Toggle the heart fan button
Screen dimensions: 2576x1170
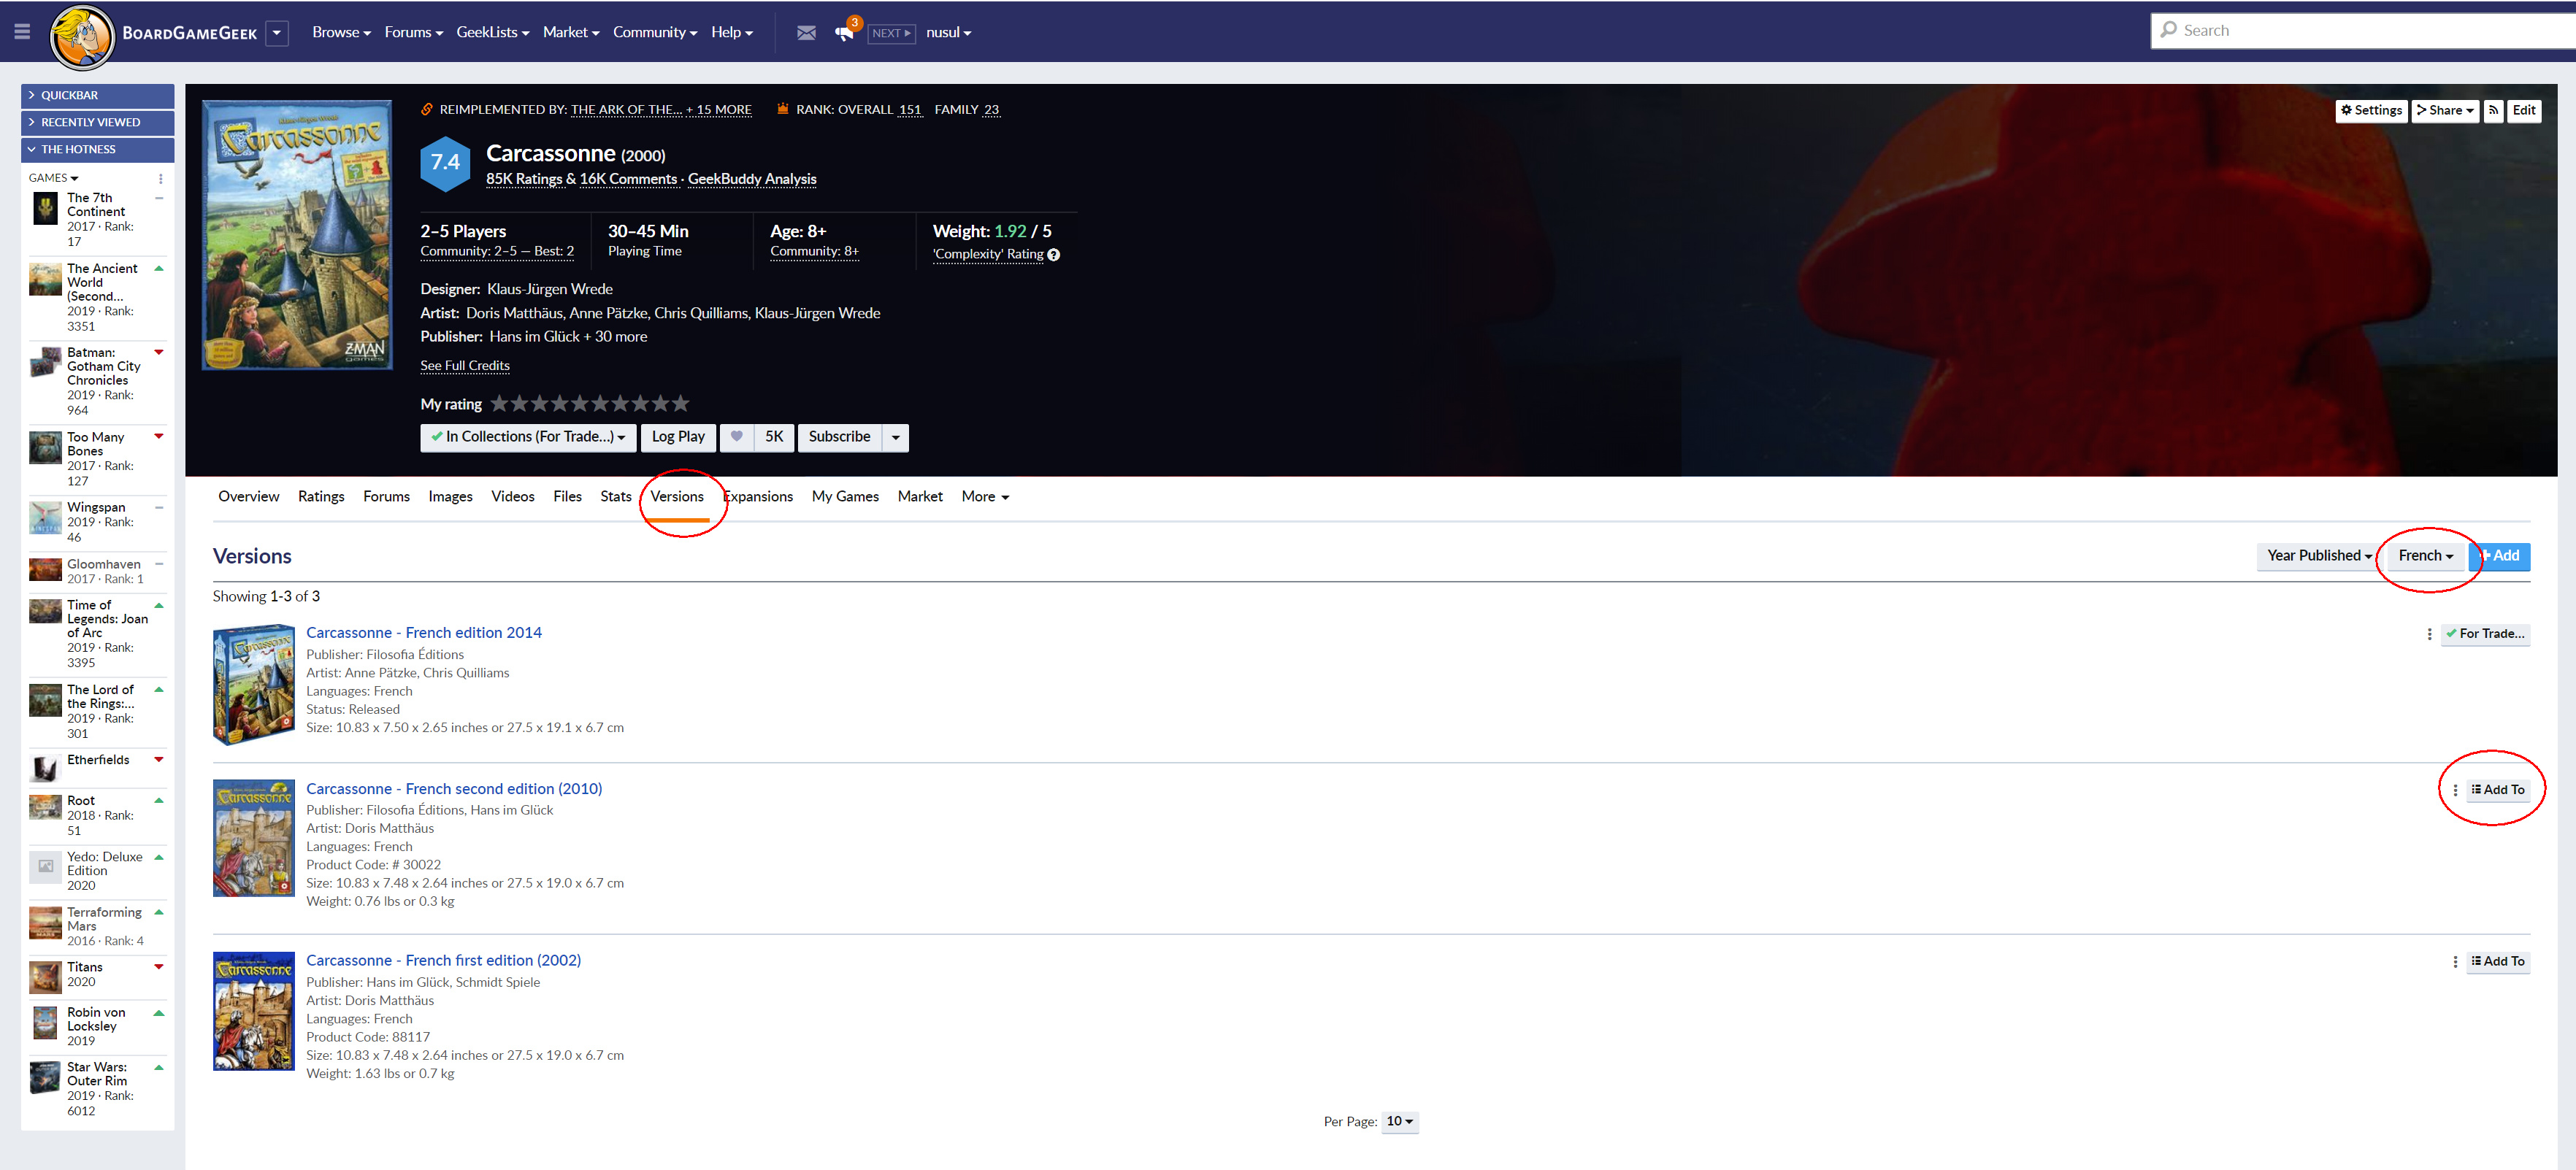click(x=737, y=437)
